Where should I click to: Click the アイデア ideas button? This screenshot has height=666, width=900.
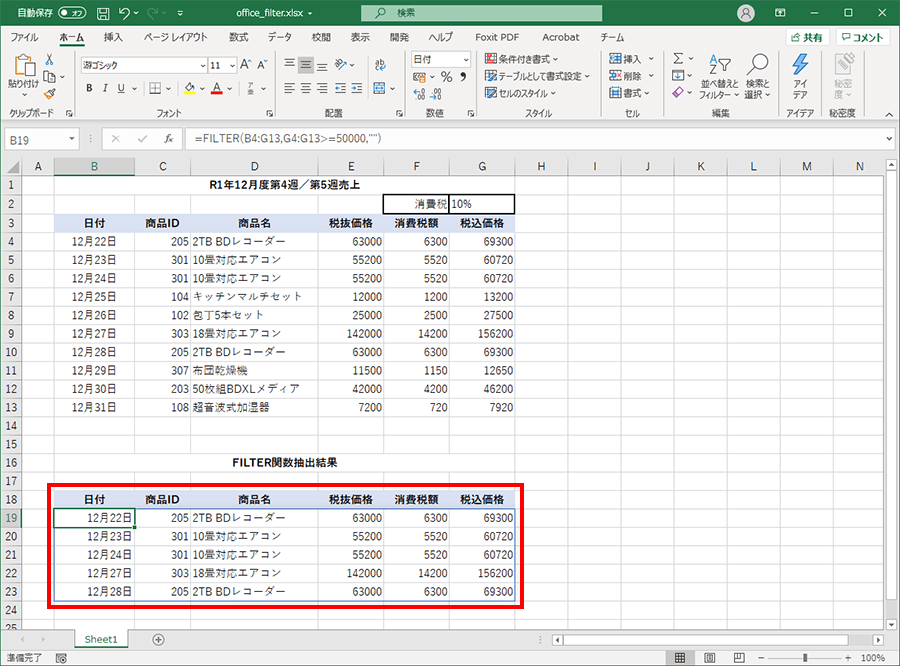click(x=800, y=77)
